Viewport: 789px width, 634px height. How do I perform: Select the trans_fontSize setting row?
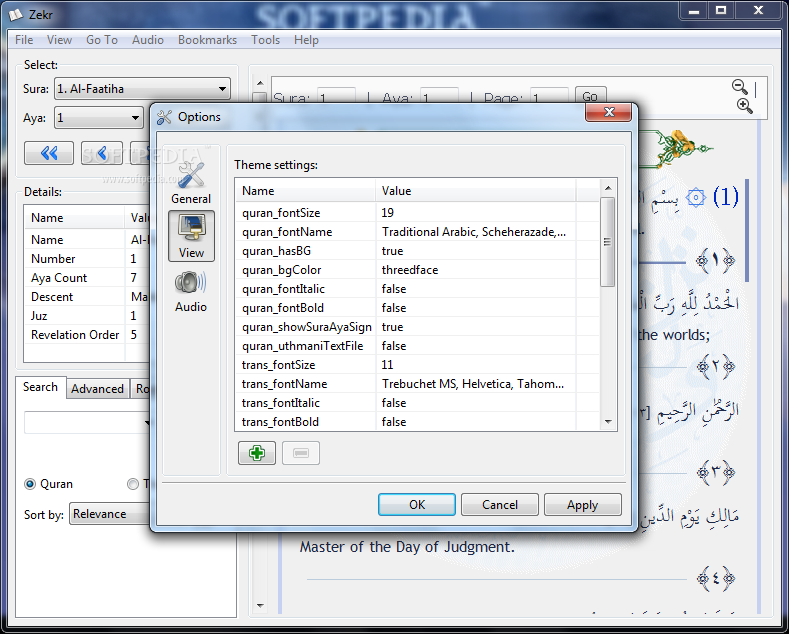(418, 365)
